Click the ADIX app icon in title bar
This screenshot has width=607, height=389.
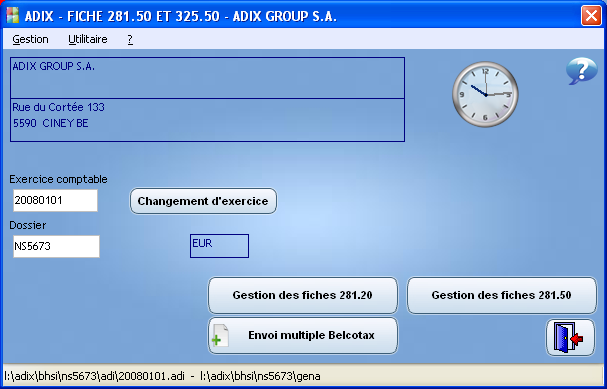click(12, 15)
